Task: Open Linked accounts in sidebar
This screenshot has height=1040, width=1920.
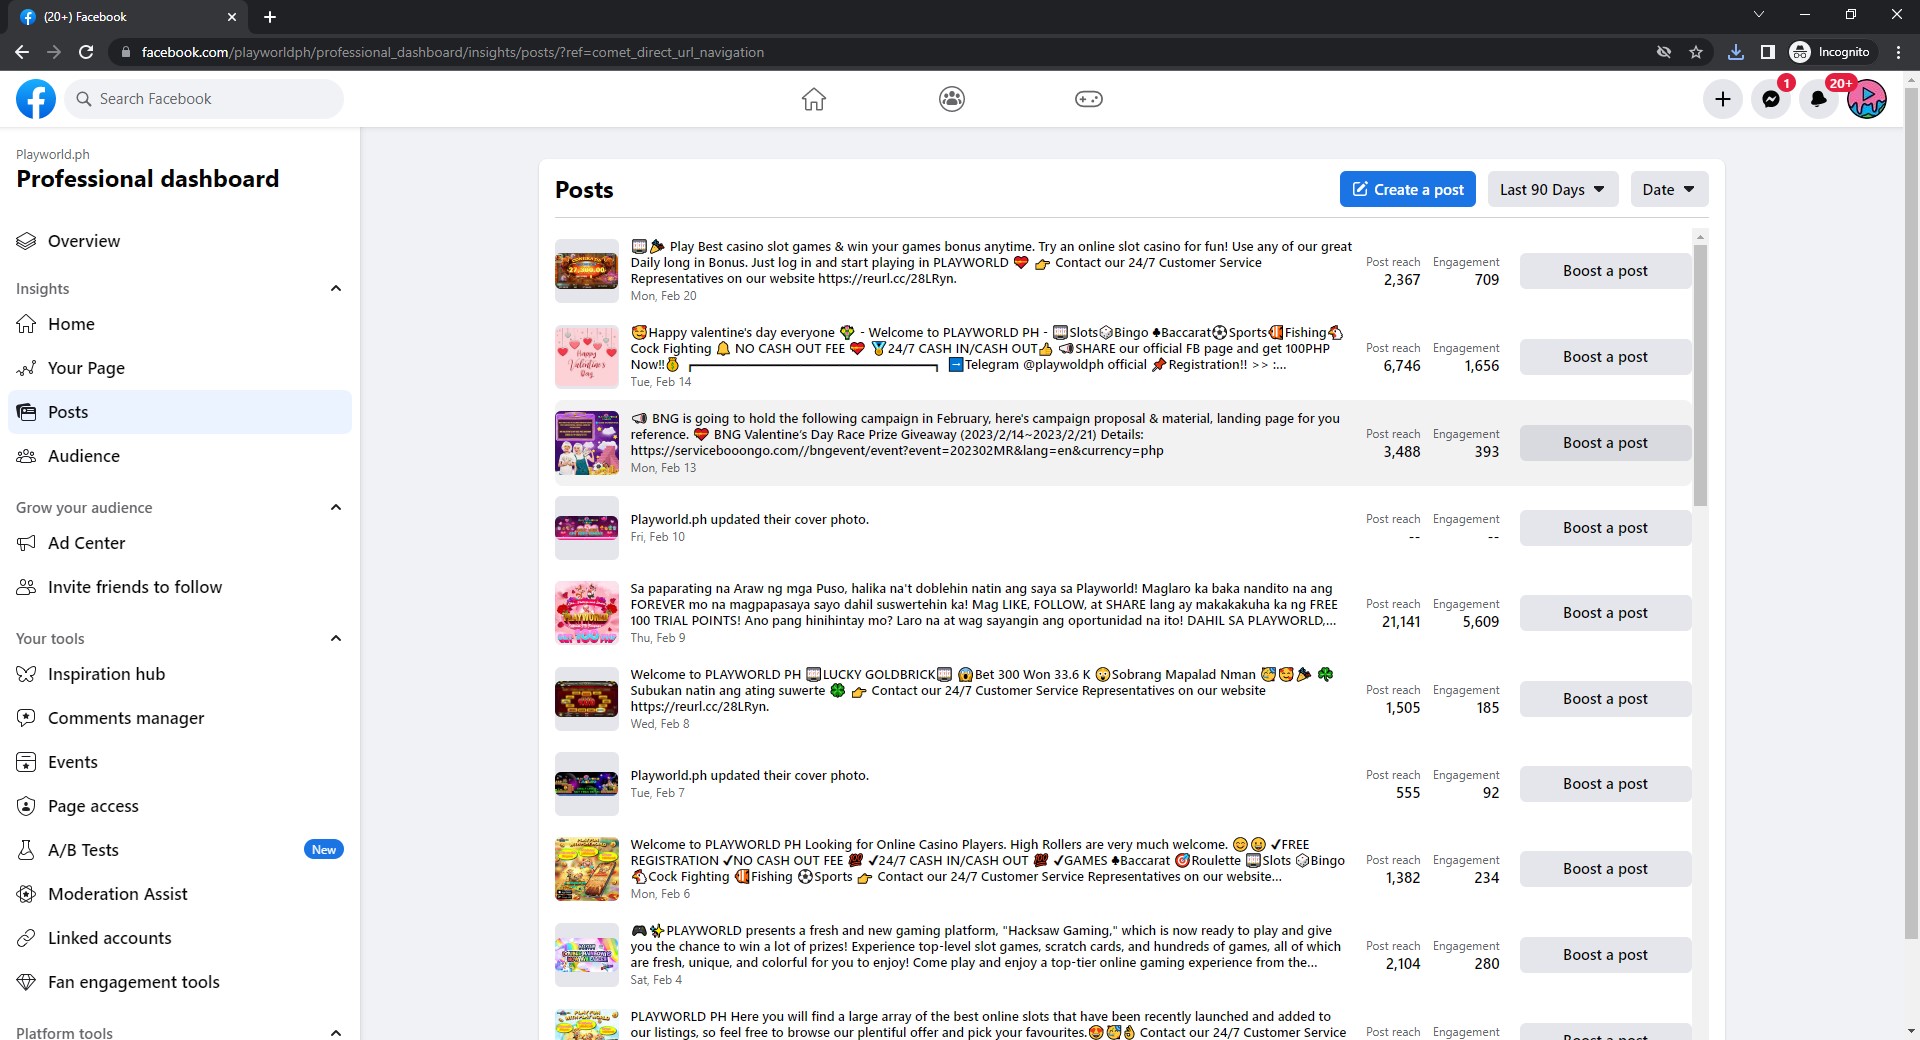Action: [180, 938]
